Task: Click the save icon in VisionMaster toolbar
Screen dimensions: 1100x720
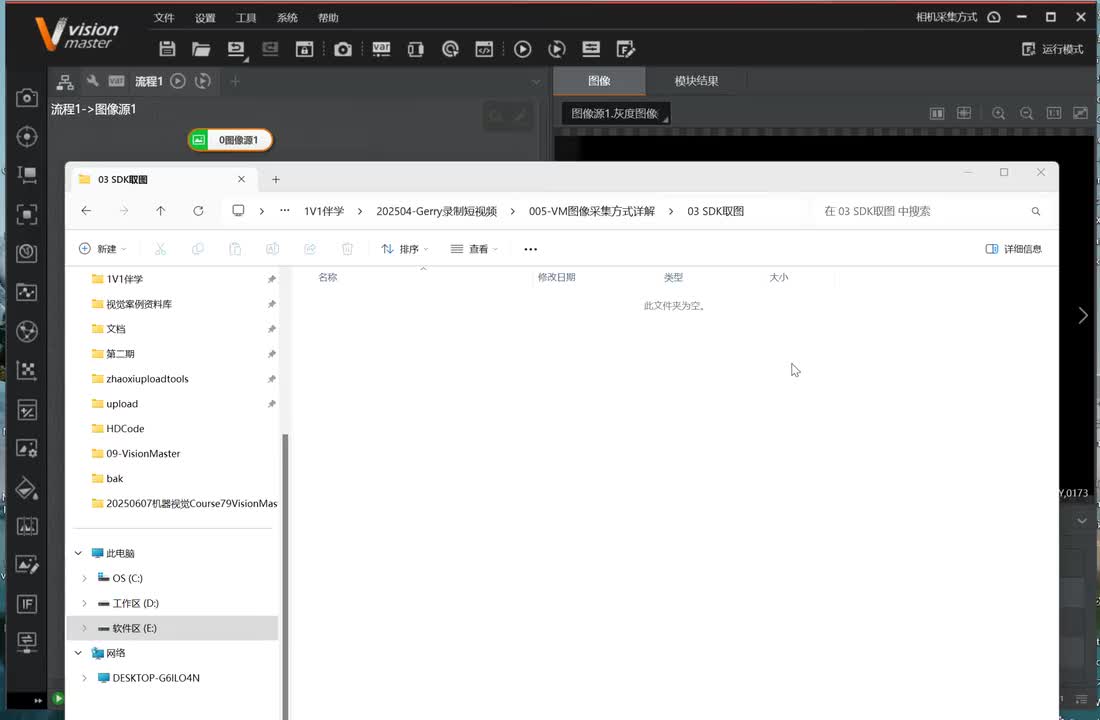Action: [x=167, y=48]
